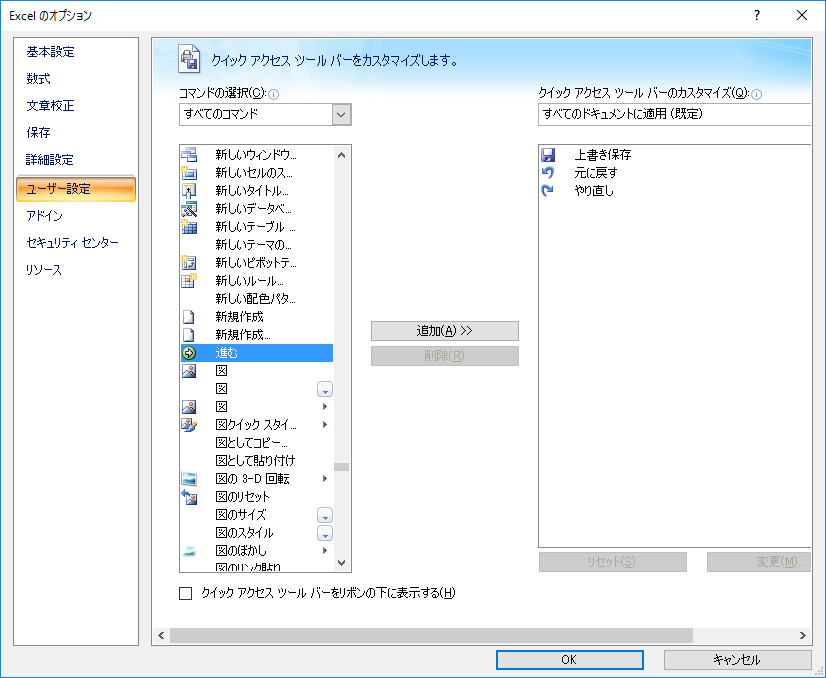Click the command list vertical scrollbar thumb
This screenshot has height=678, width=826.
pyautogui.click(x=341, y=467)
